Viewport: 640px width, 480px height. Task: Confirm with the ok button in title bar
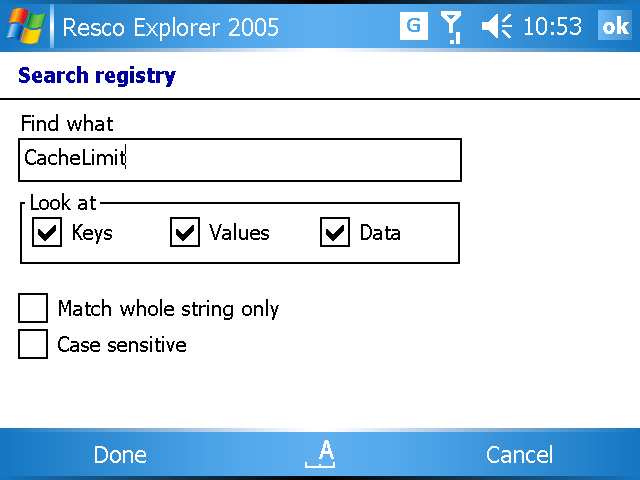616,26
